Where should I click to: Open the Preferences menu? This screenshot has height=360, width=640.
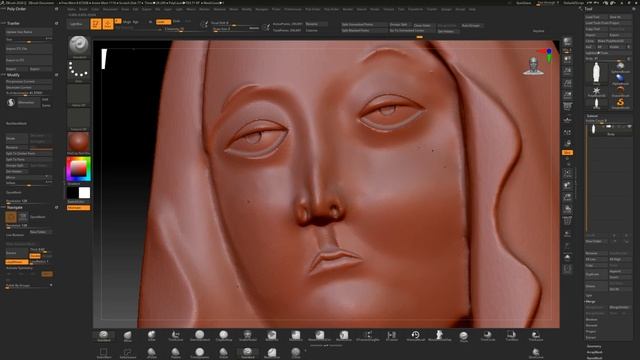293,9
